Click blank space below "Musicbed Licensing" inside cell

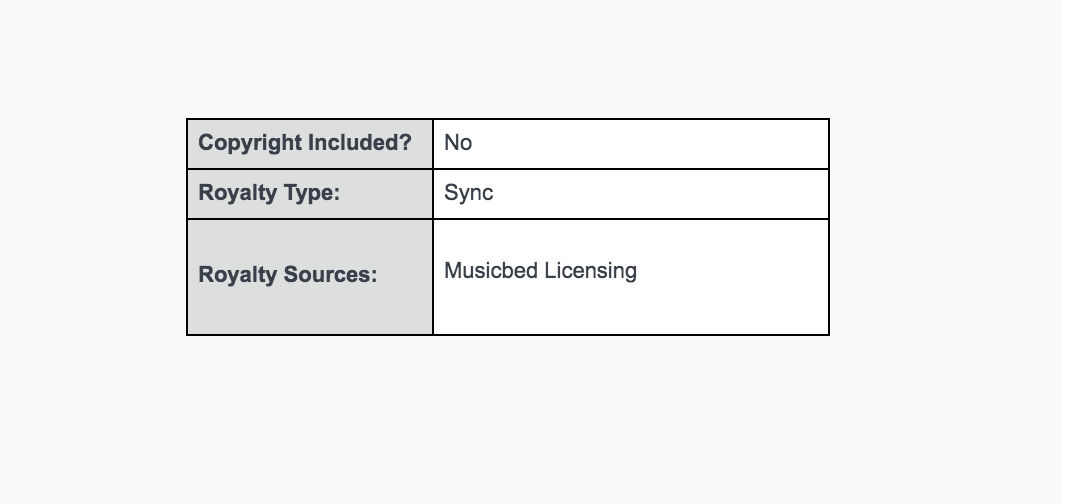click(630, 312)
